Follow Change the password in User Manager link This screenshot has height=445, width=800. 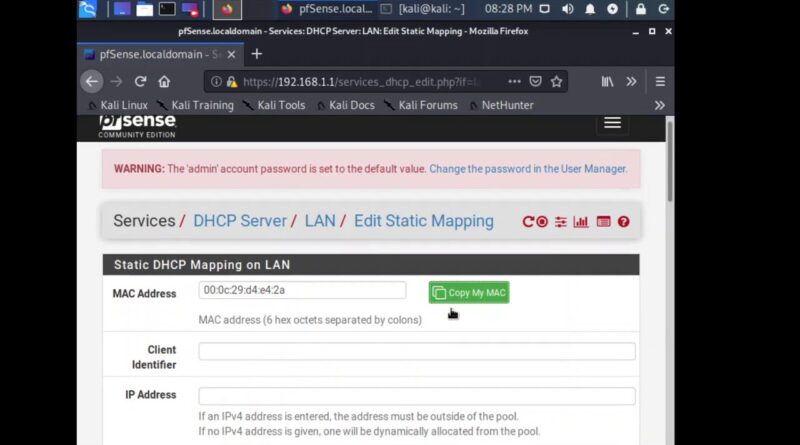click(x=528, y=169)
